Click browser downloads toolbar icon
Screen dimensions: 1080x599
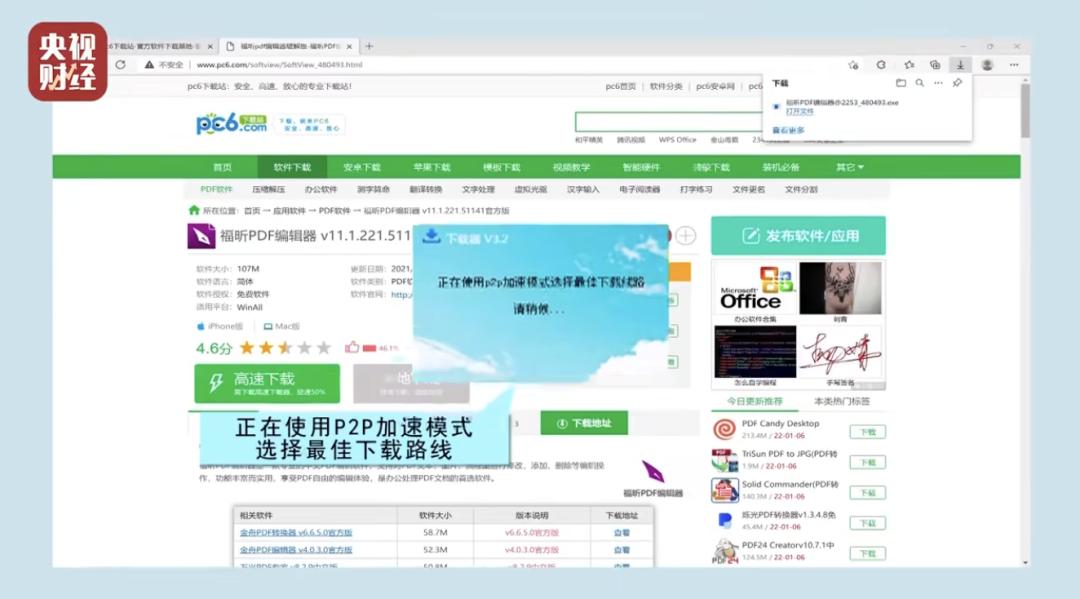[960, 65]
